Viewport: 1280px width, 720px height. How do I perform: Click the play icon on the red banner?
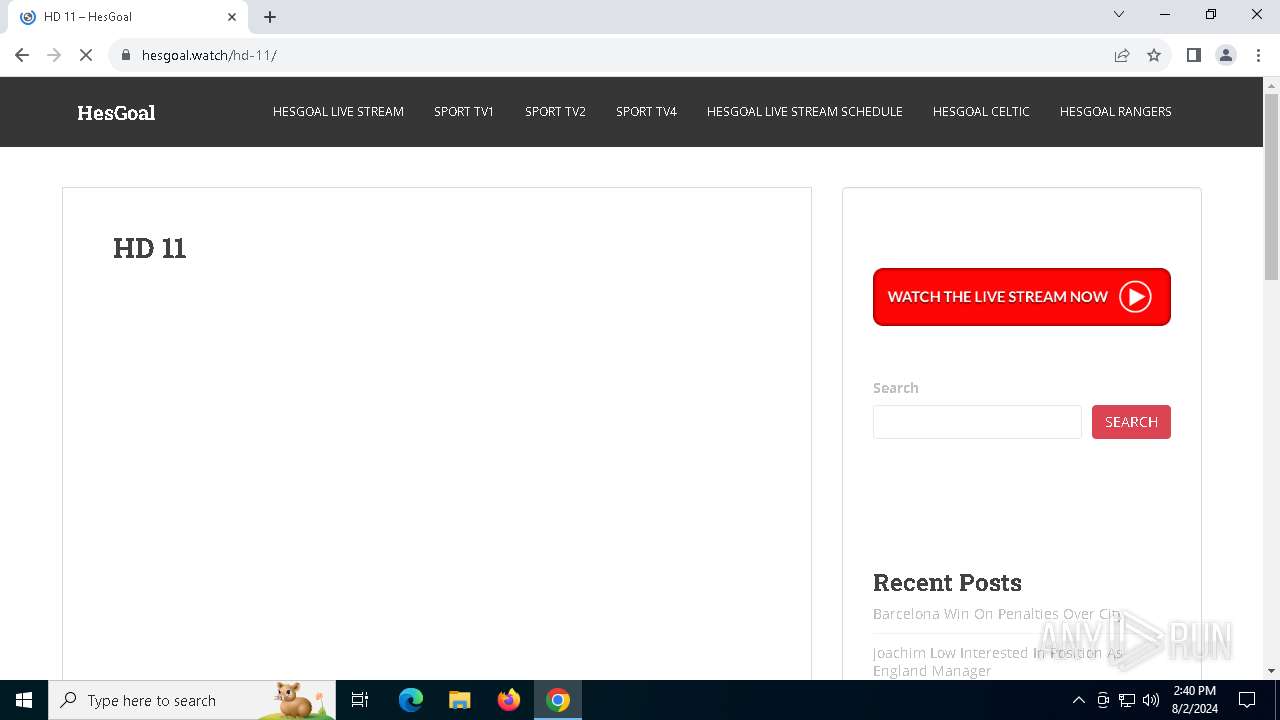pyautogui.click(x=1135, y=297)
